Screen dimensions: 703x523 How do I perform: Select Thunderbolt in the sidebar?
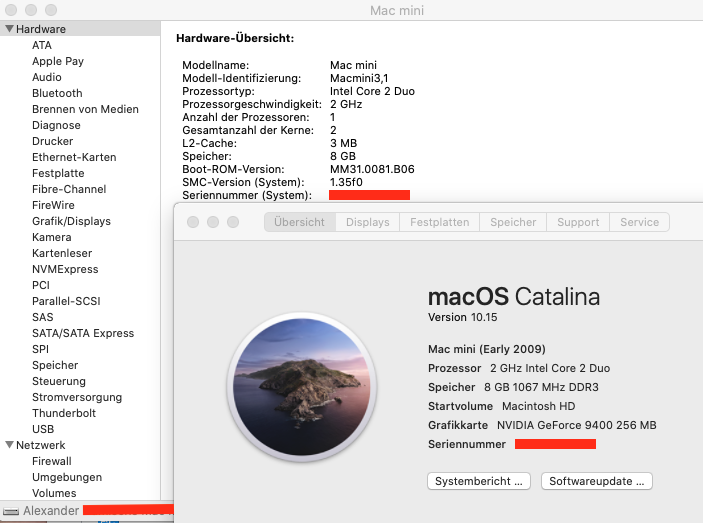(x=64, y=413)
